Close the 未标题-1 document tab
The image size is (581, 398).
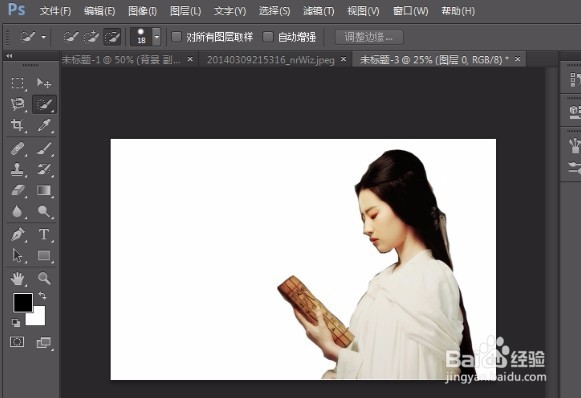190,59
